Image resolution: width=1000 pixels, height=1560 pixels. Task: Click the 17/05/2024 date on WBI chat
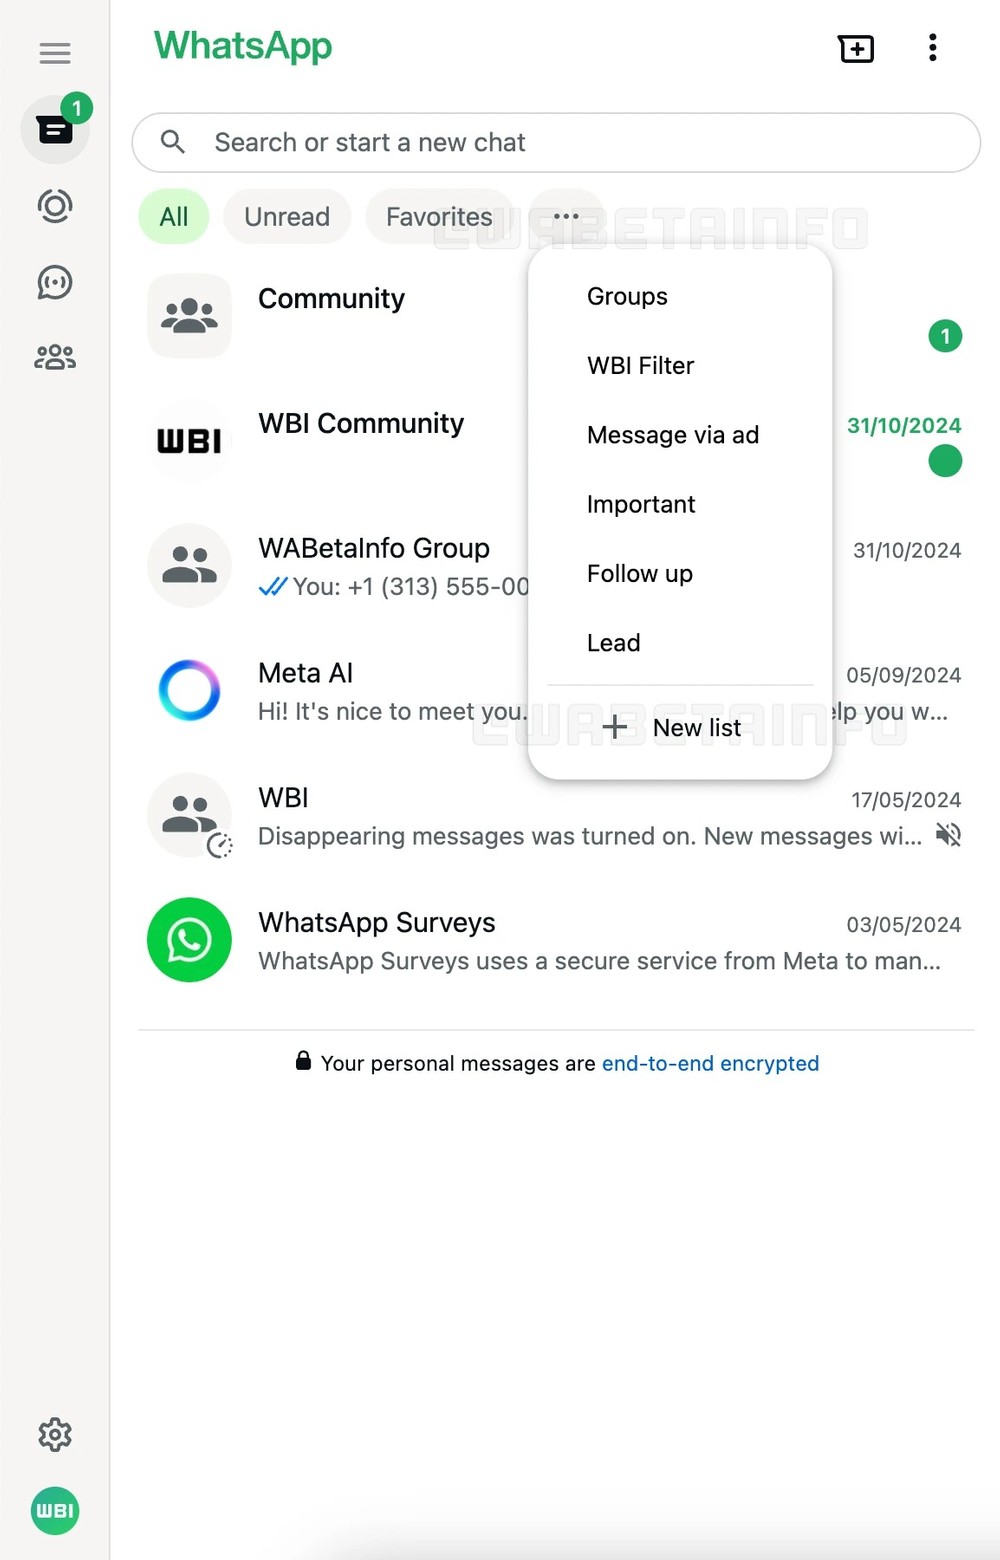[906, 800]
